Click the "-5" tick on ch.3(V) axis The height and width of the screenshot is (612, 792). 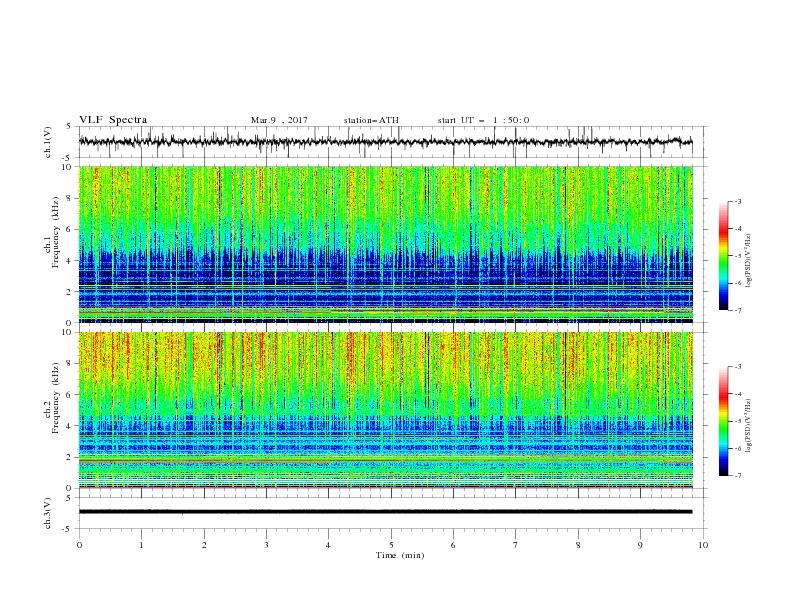[x=68, y=529]
